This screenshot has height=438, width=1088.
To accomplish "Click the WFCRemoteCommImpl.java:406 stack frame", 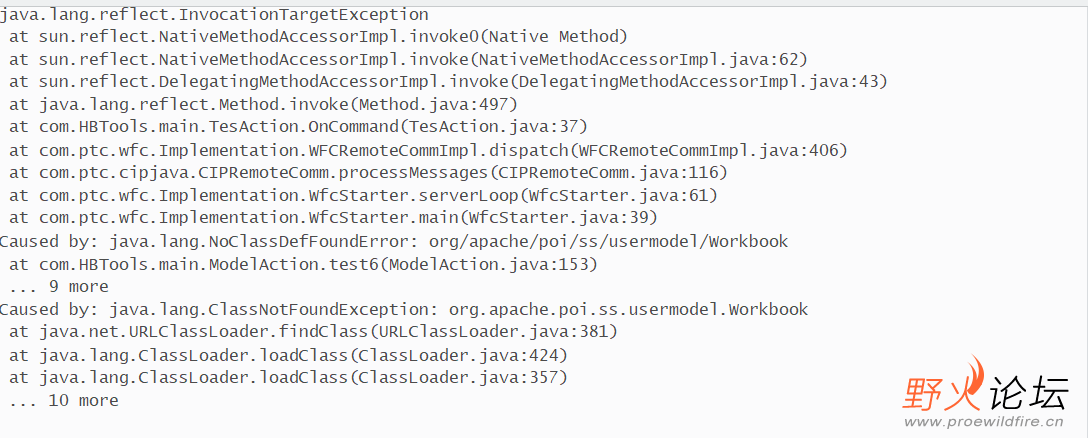I will 428,150.
